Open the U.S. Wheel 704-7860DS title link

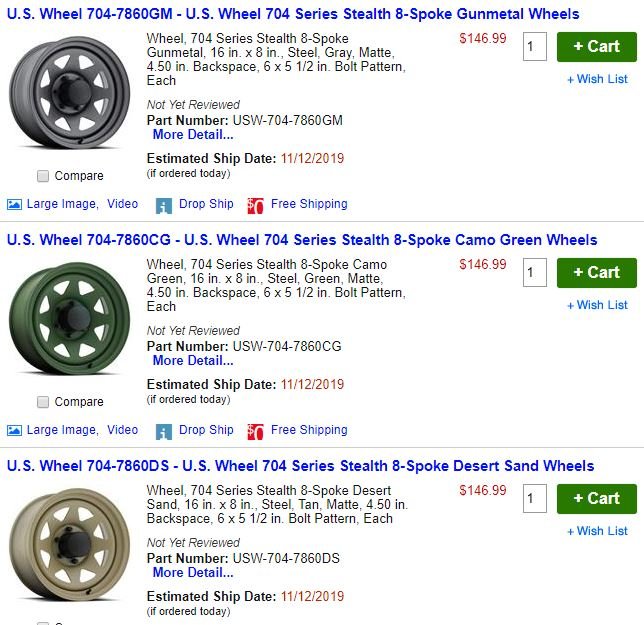[x=300, y=466]
